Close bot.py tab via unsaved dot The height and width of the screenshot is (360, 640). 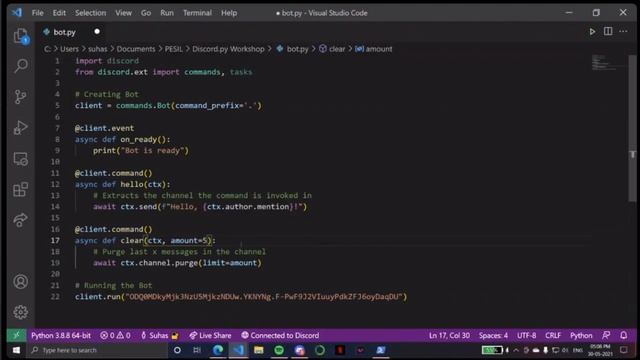[x=97, y=31]
